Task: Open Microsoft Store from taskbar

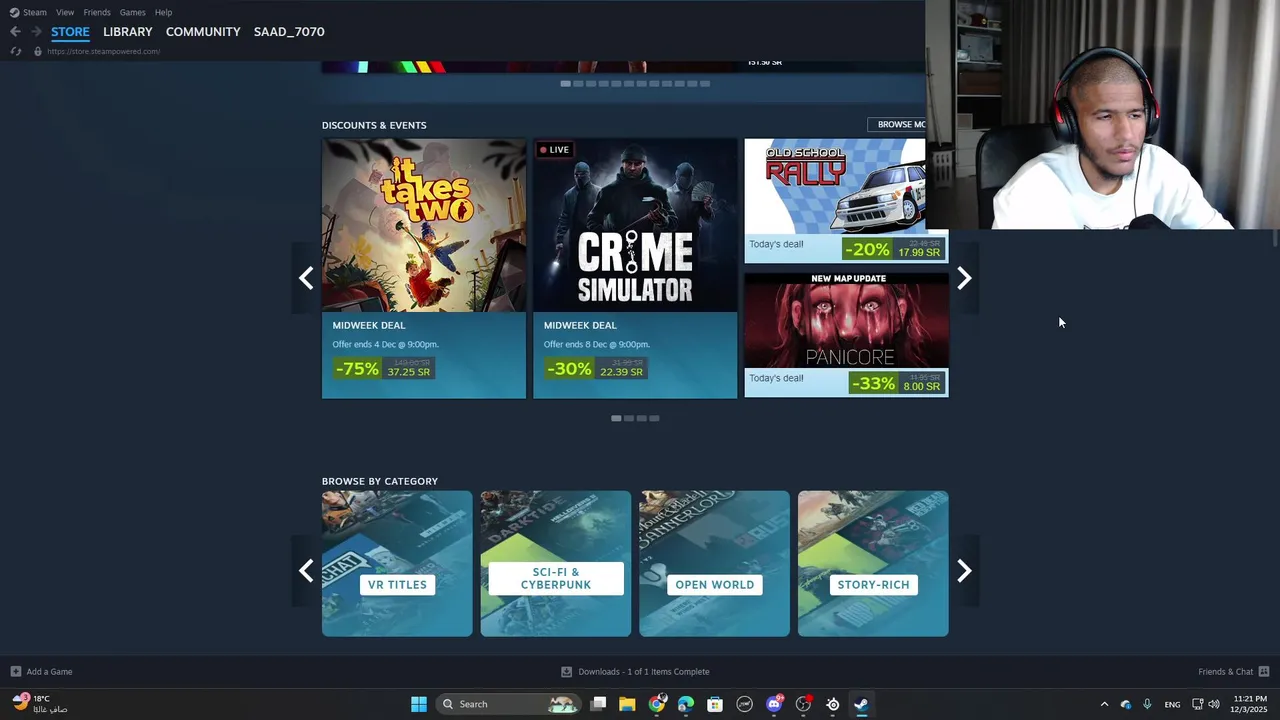Action: [715, 704]
